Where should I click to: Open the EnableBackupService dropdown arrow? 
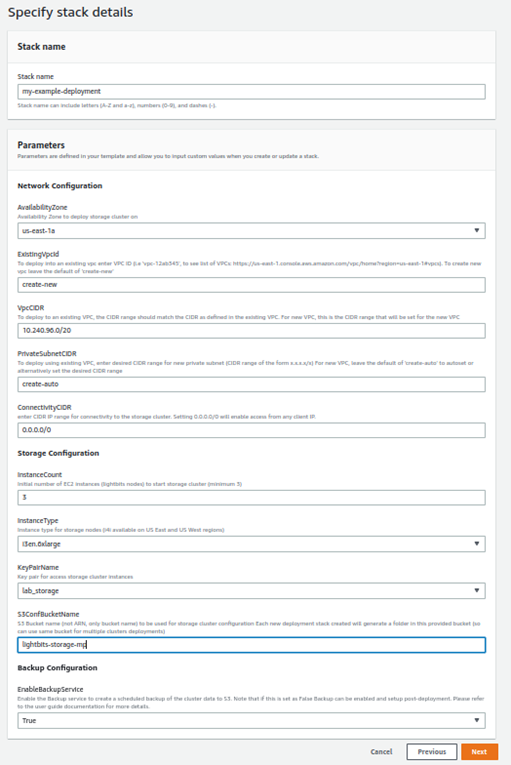(477, 720)
